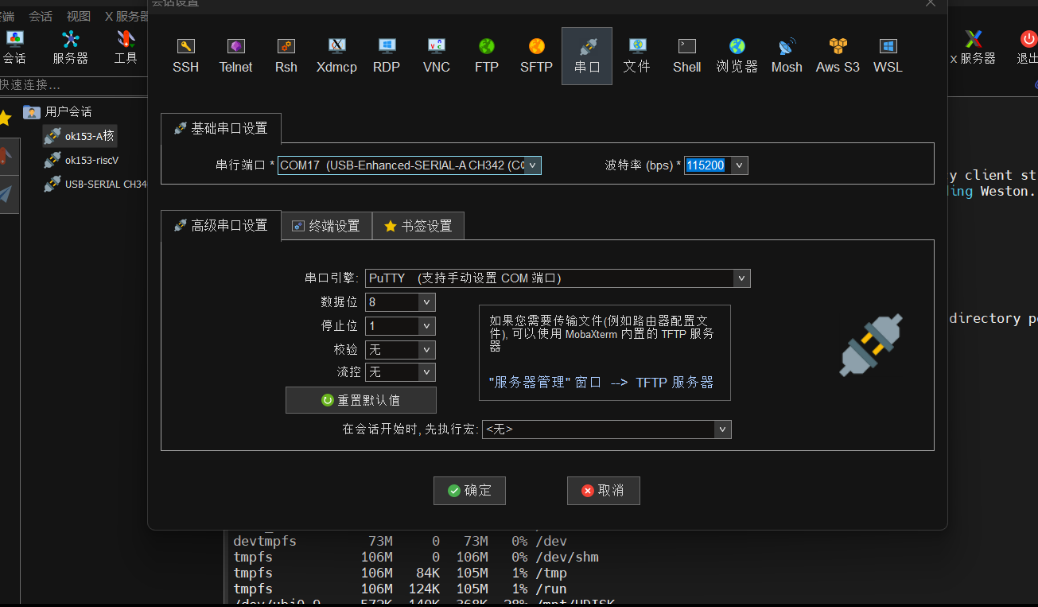Select the 用户会话 folder in sidebar
The width and height of the screenshot is (1038, 607).
(58, 112)
